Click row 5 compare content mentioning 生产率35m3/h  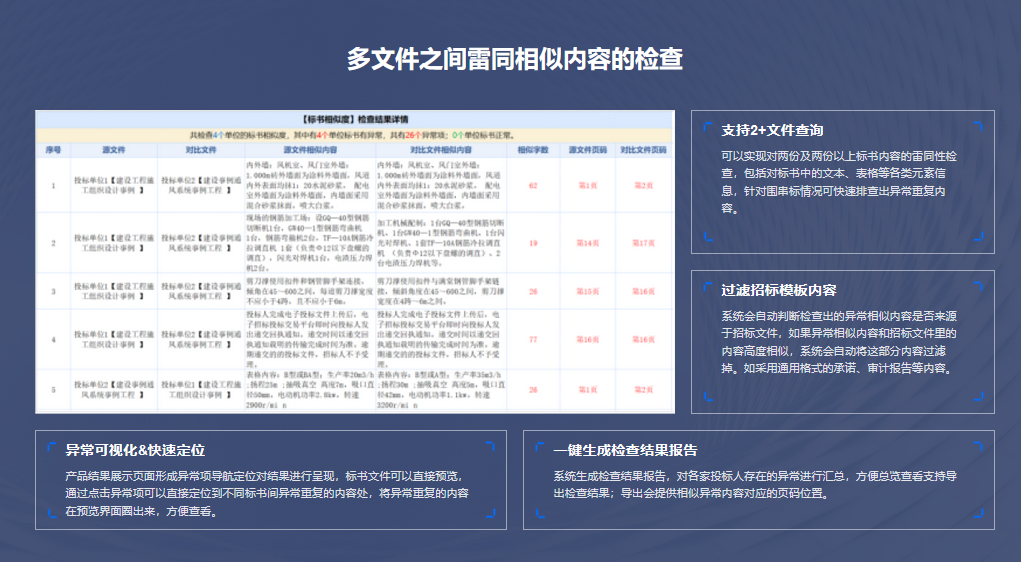tap(441, 389)
